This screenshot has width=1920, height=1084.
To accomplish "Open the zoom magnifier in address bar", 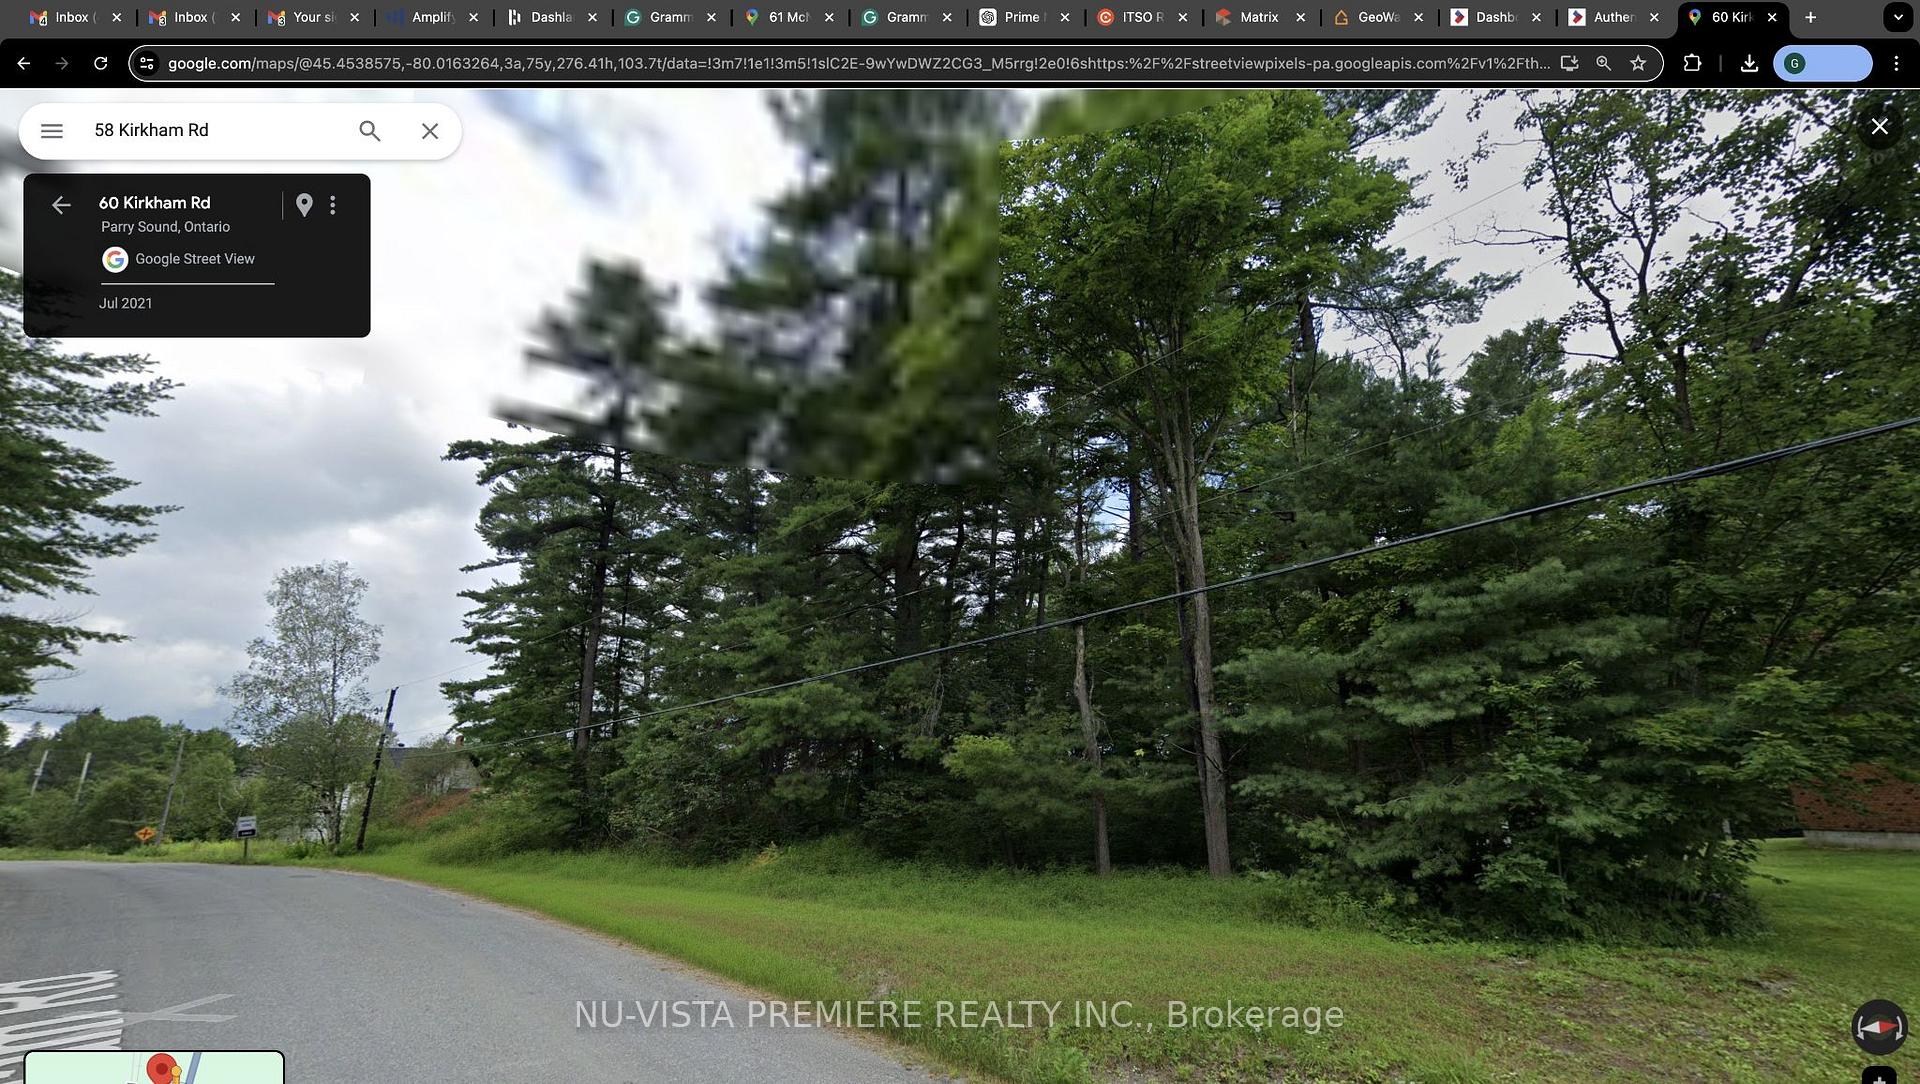I will (x=1604, y=63).
